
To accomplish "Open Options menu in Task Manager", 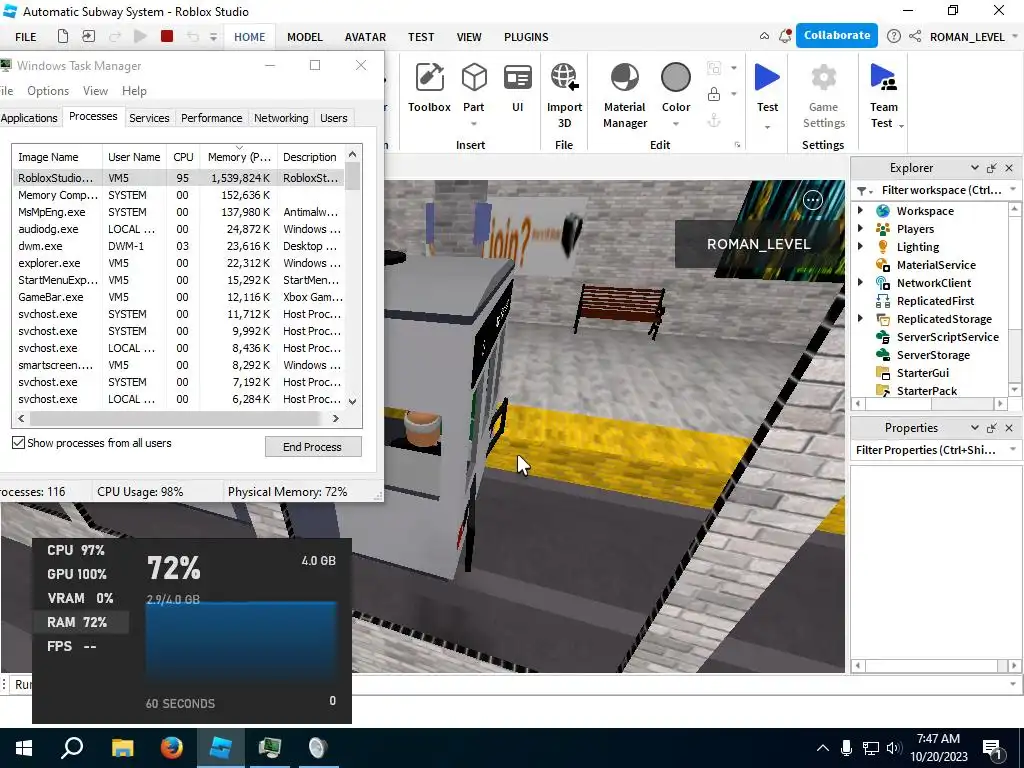I will click(x=48, y=91).
